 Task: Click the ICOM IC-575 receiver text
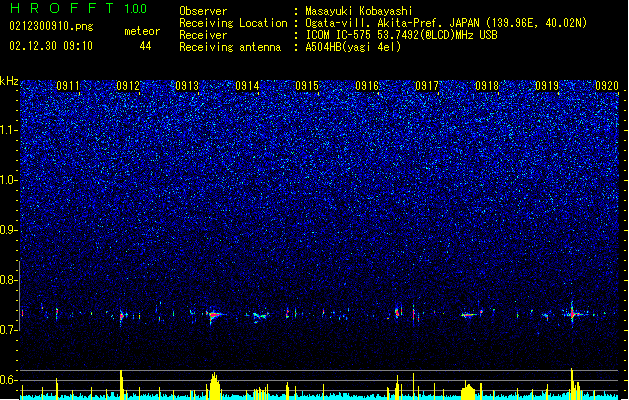401,35
